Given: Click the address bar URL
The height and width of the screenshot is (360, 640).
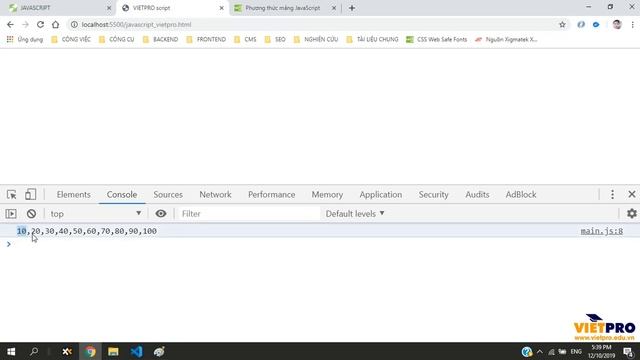Looking at the screenshot, I should (136, 24).
